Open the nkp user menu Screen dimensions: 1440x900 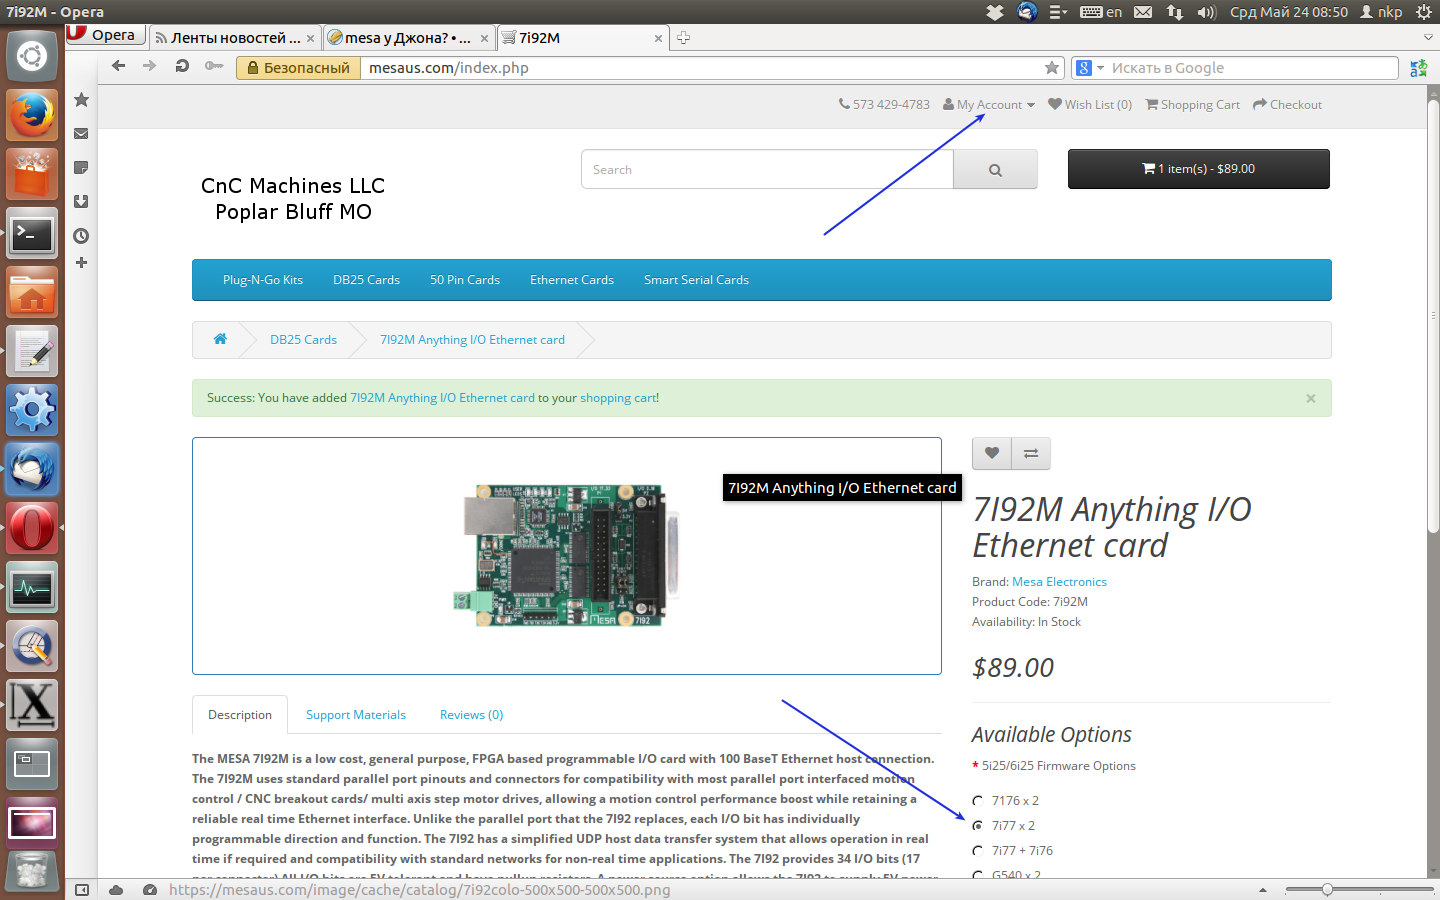(1381, 12)
